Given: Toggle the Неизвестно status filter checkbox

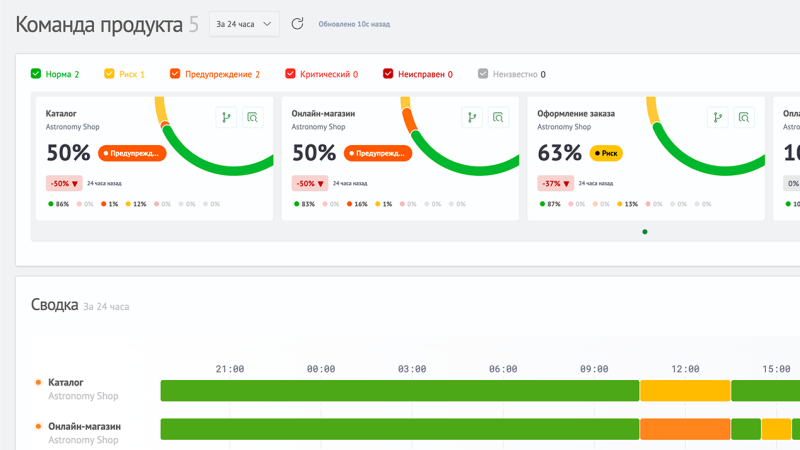Looking at the screenshot, I should pyautogui.click(x=483, y=73).
